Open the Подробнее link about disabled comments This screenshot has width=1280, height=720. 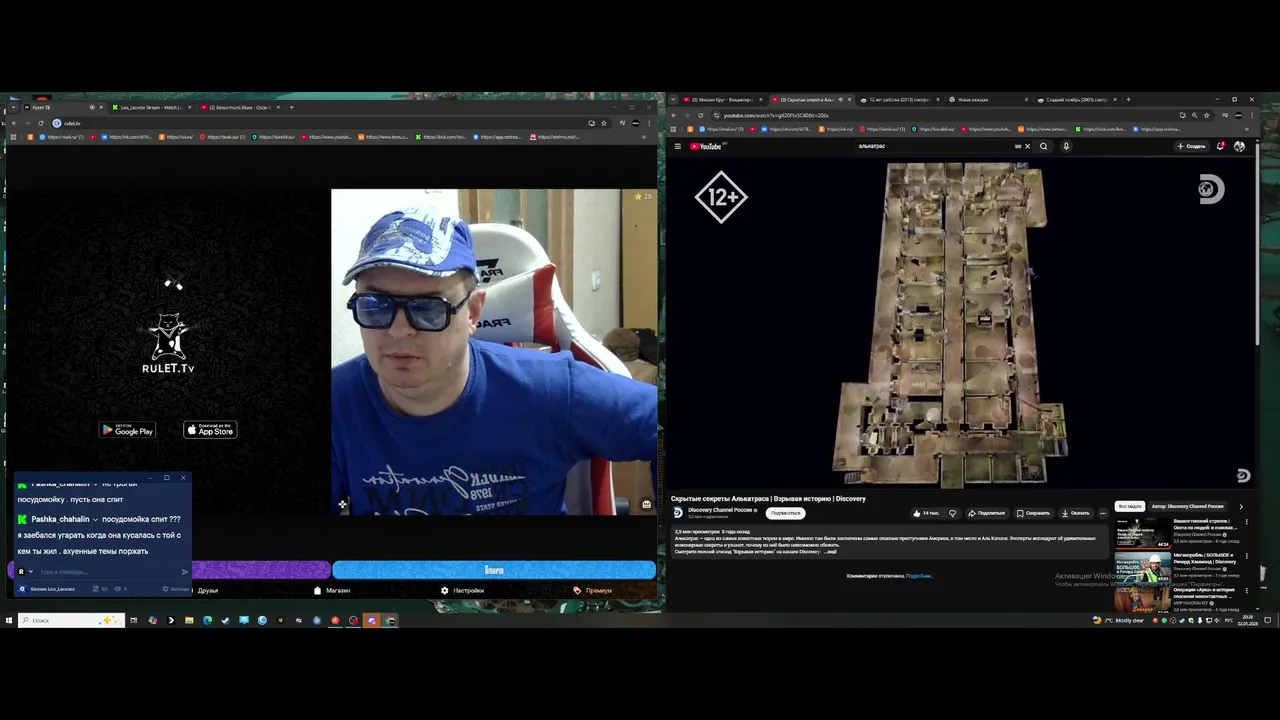pyautogui.click(x=919, y=576)
